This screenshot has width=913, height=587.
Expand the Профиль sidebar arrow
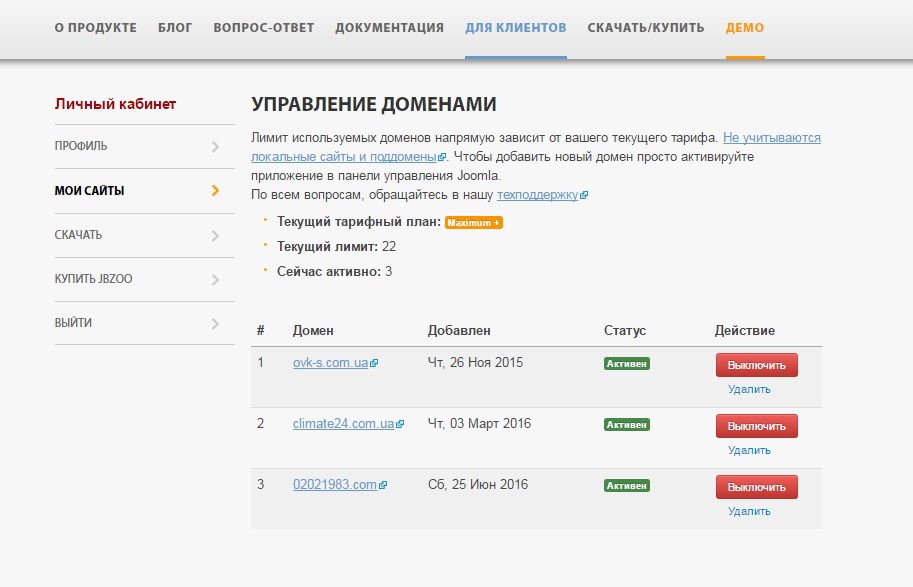point(215,147)
